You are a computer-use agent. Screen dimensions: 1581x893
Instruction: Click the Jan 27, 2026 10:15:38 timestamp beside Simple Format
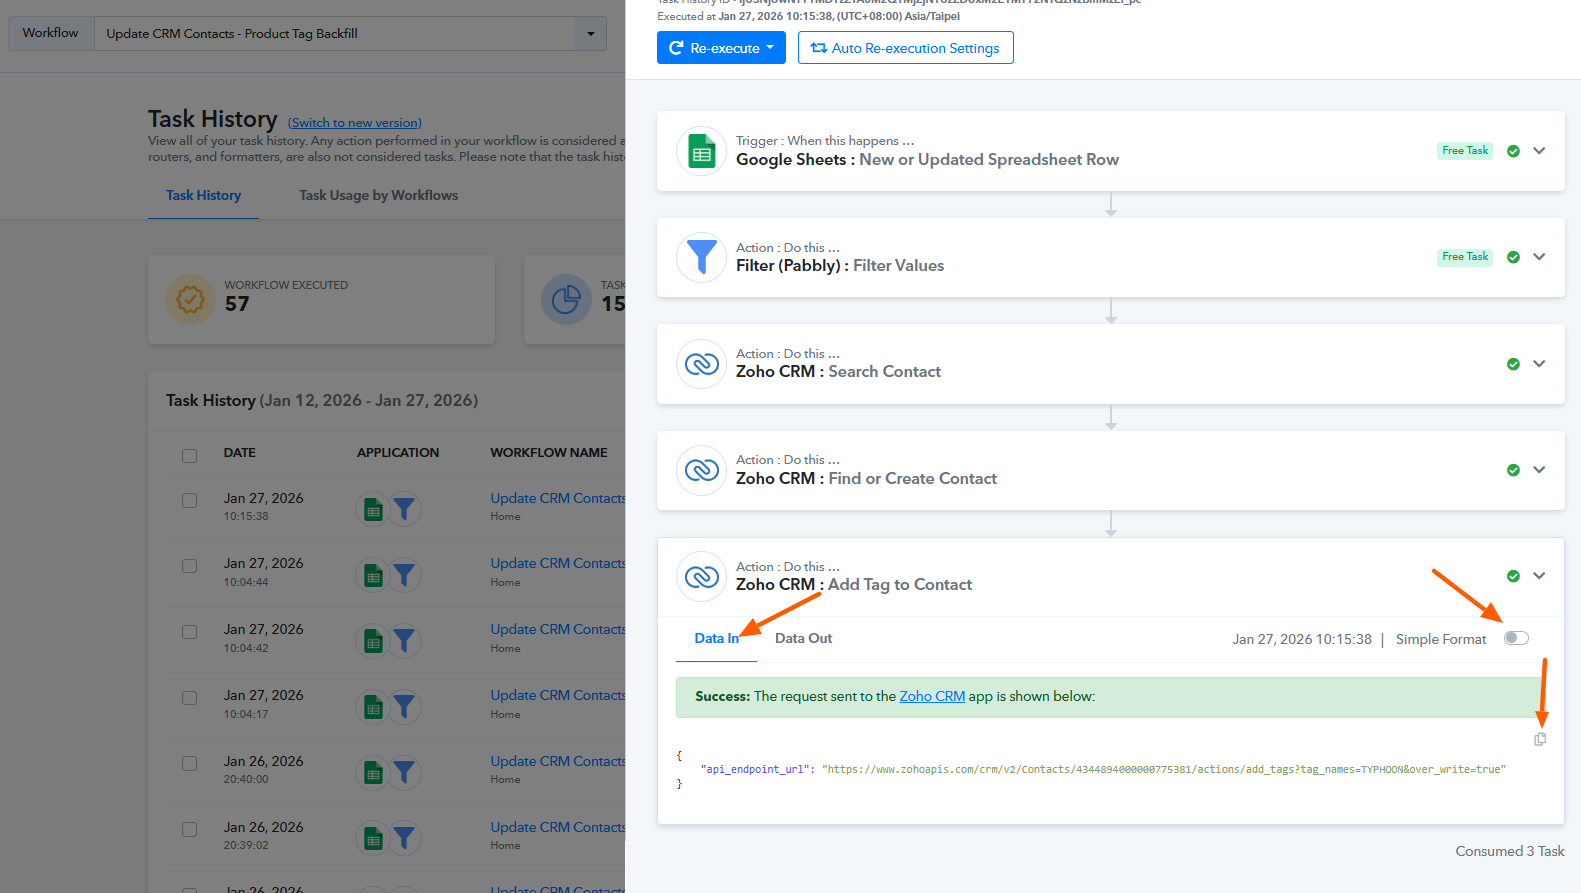(x=1302, y=639)
